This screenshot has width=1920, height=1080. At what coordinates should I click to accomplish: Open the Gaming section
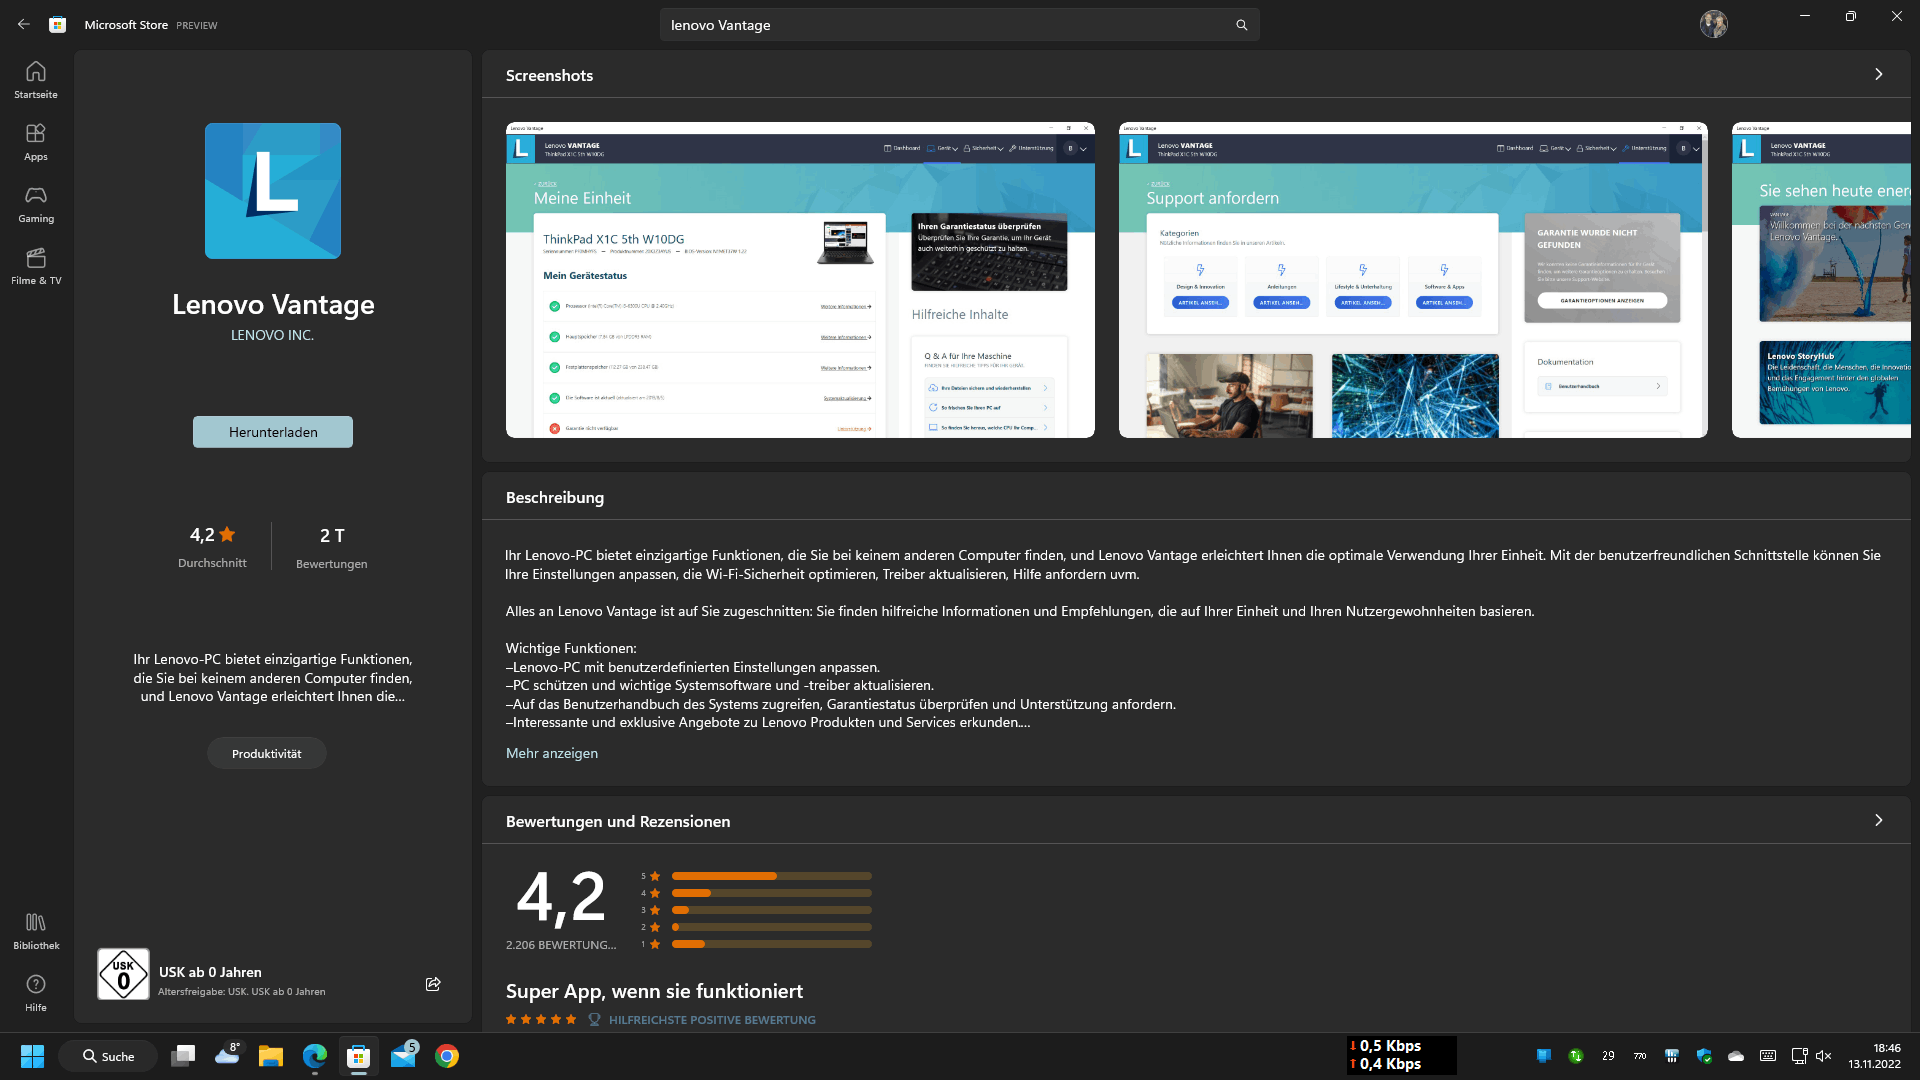[36, 204]
